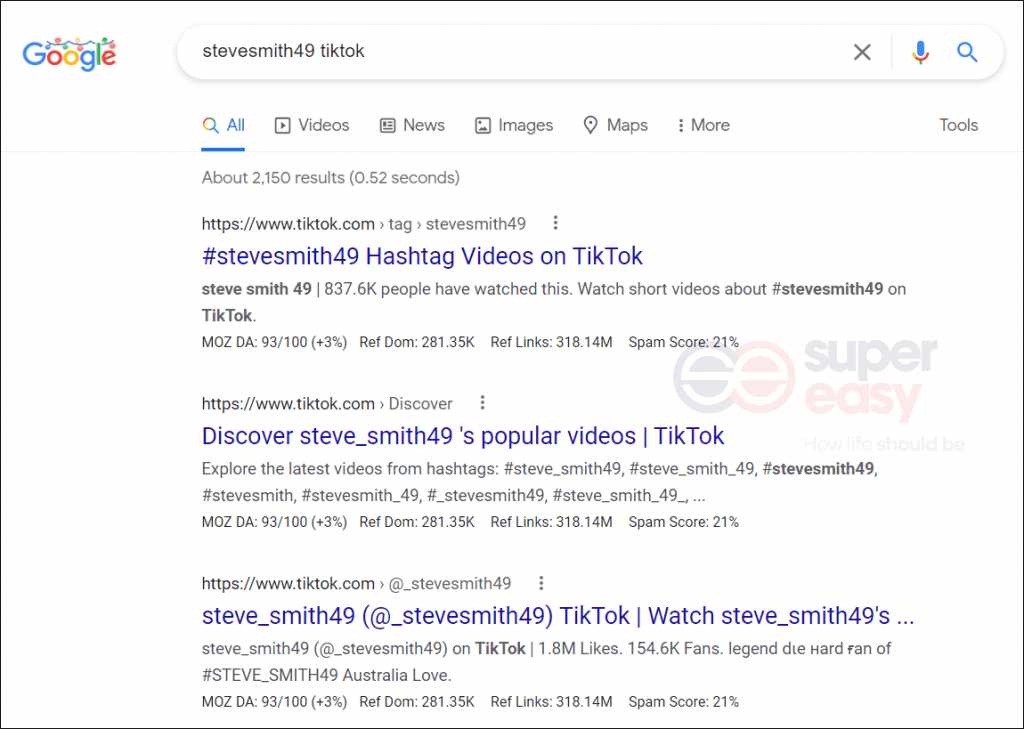Open options dots for the Discover result
This screenshot has height=729, width=1024.
pyautogui.click(x=482, y=402)
